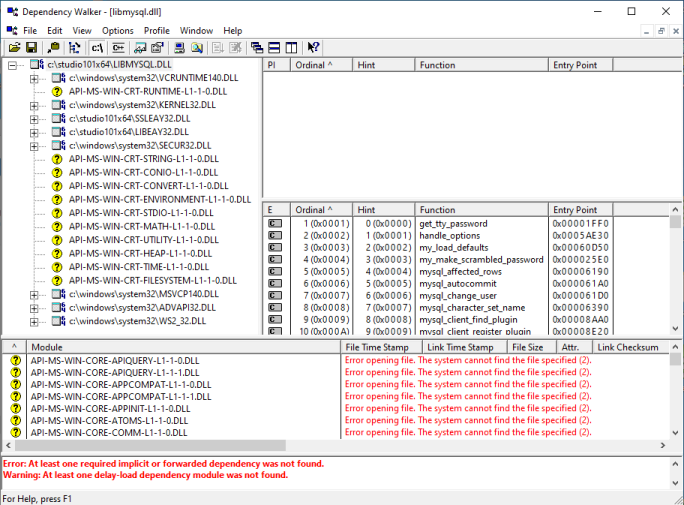Viewport: 684px width, 505px height.
Task: Click the Tile Horizontally toolbar icon
Action: coord(274,48)
